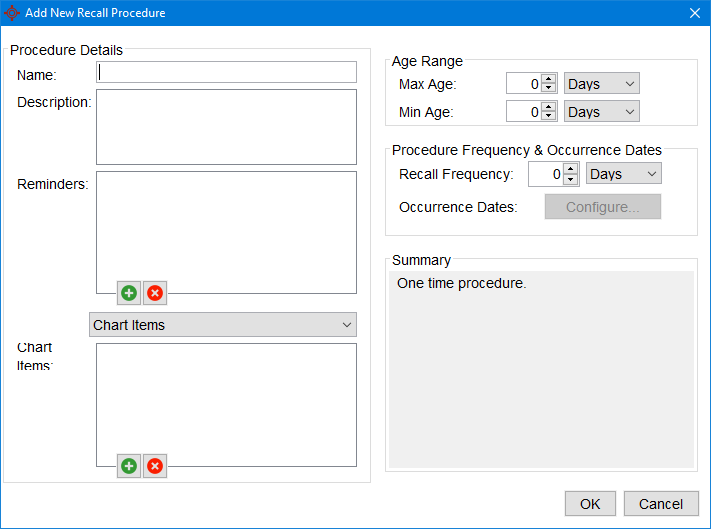Click the green add chart item icon
The image size is (711, 529).
pyautogui.click(x=129, y=466)
